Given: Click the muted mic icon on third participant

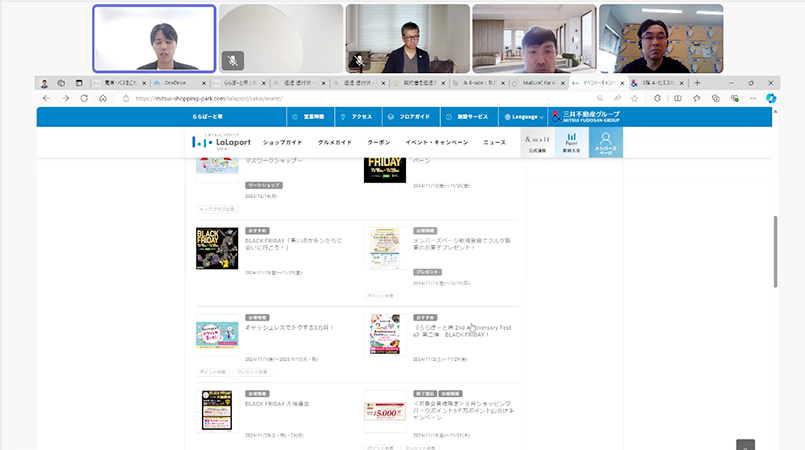Looking at the screenshot, I should [x=360, y=61].
